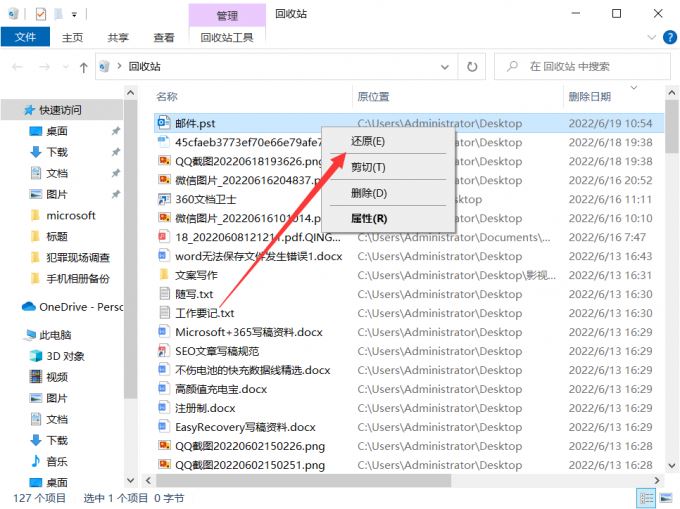Select 不伤电池的快充数据线精选.docx
Image resolution: width=680 pixels, height=509 pixels.
tap(252, 370)
